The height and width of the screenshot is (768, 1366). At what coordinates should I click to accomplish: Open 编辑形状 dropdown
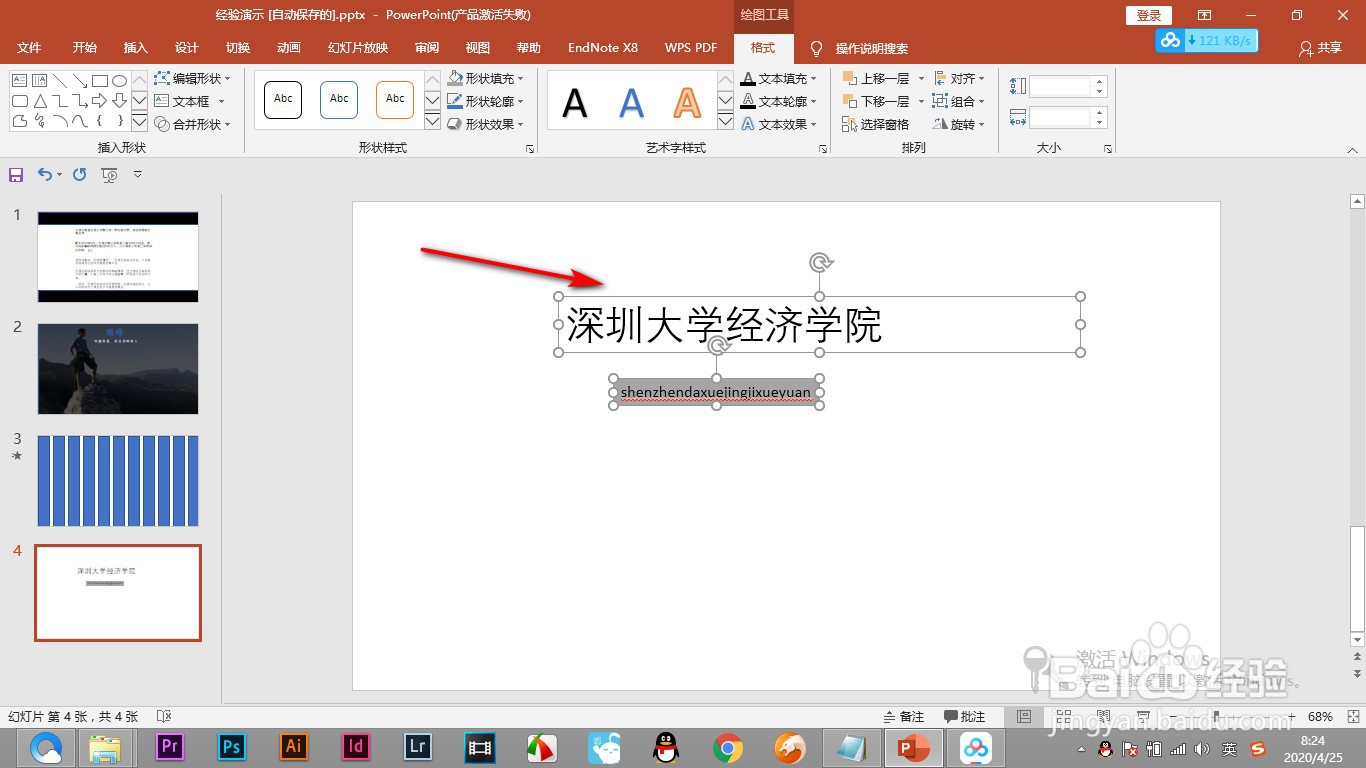tap(193, 78)
